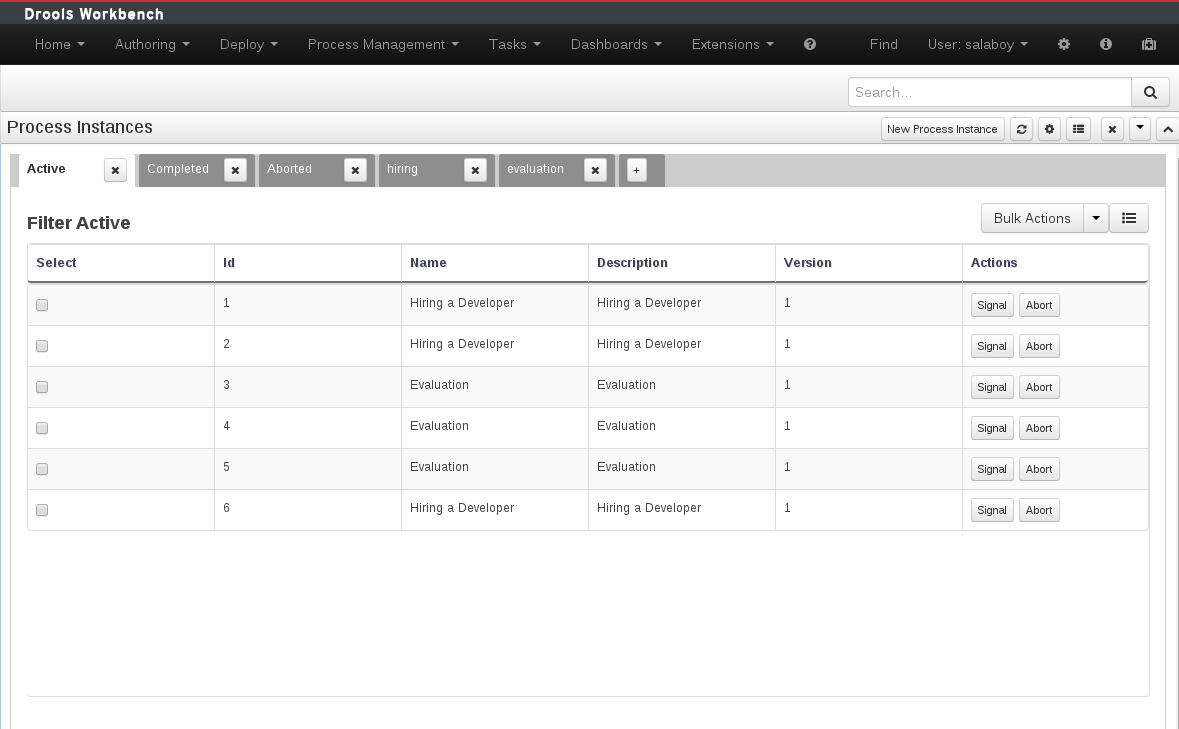Expand the Process Management menu
Image resolution: width=1179 pixels, height=729 pixels.
click(383, 44)
